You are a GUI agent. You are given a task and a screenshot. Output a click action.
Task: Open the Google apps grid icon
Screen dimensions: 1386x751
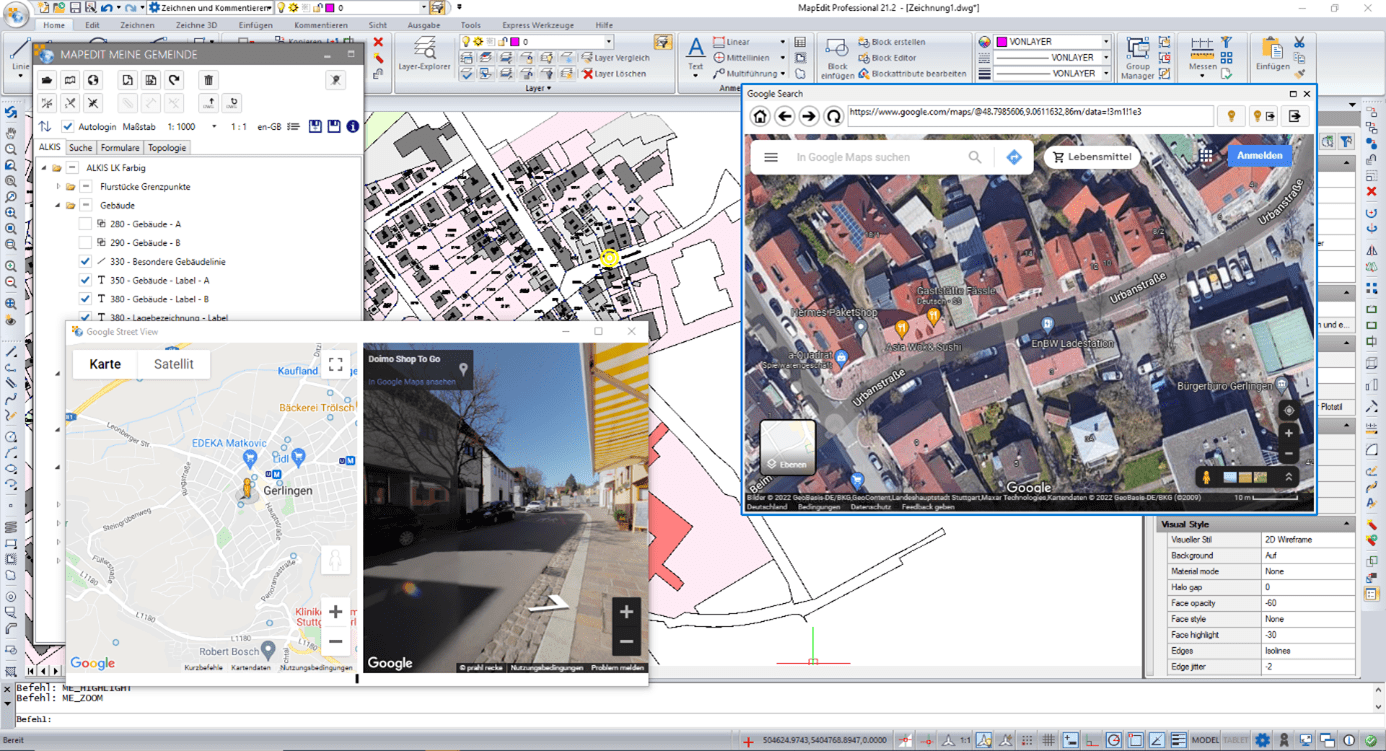click(x=1206, y=156)
